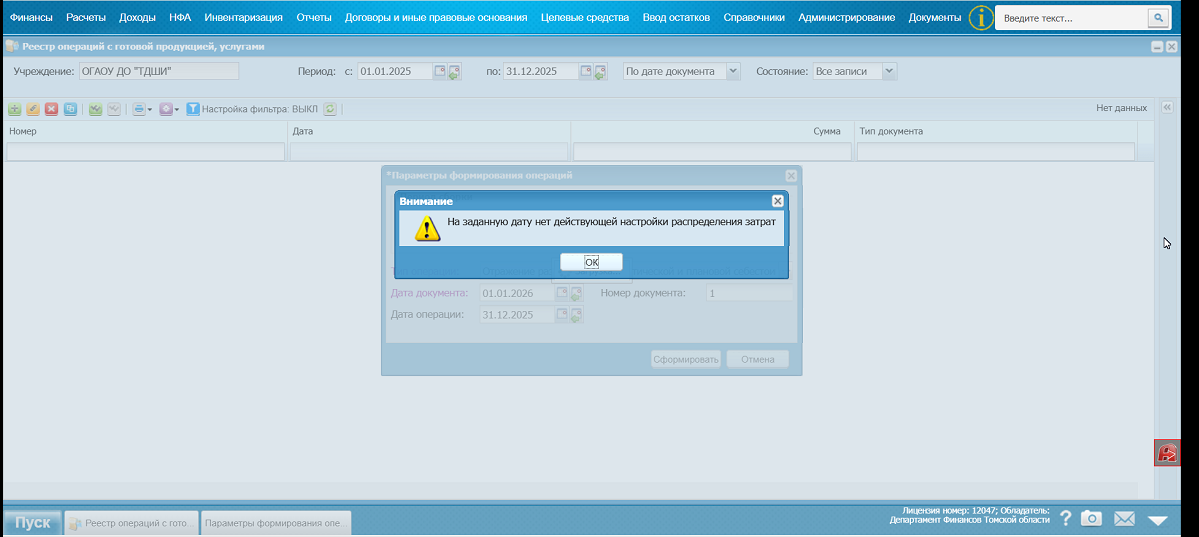The width and height of the screenshot is (1199, 537).
Task: Click the white down arrow icon in taskbar
Action: [1158, 520]
